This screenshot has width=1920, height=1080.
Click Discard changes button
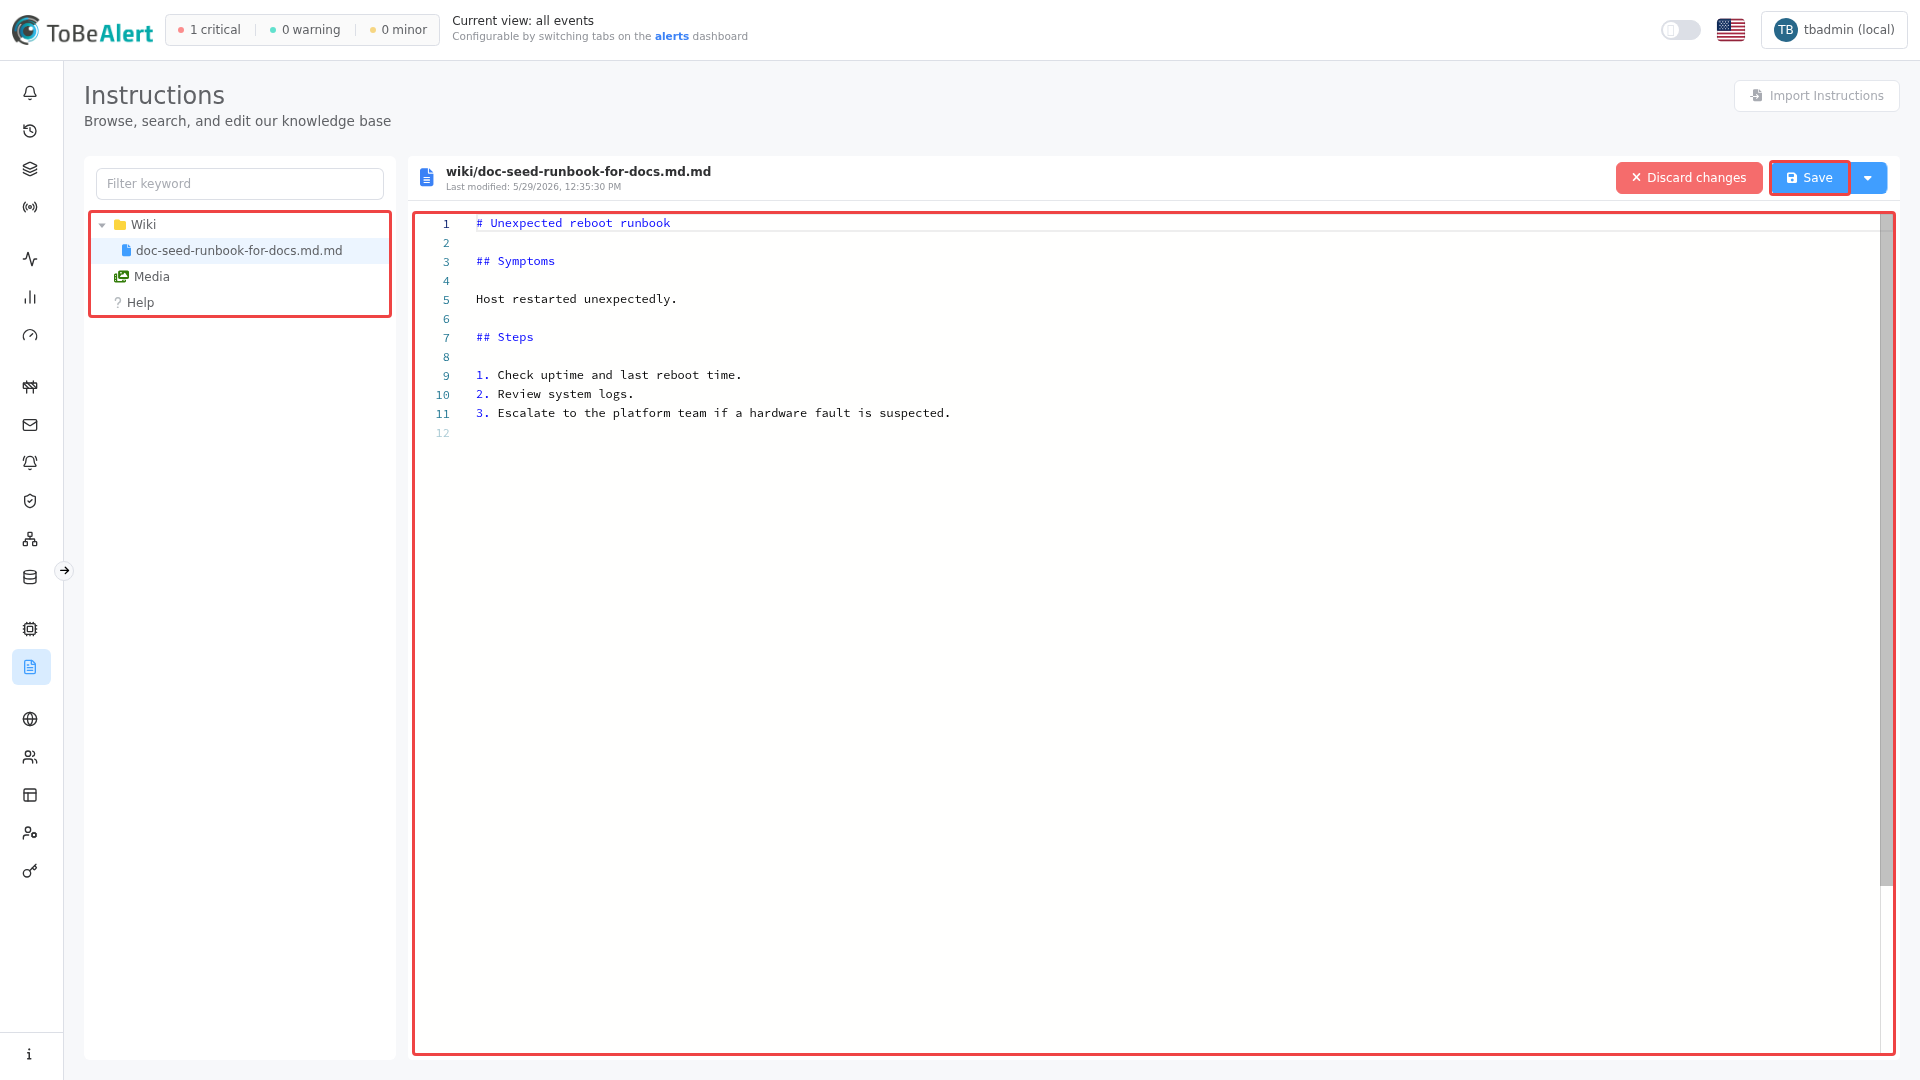[1689, 178]
